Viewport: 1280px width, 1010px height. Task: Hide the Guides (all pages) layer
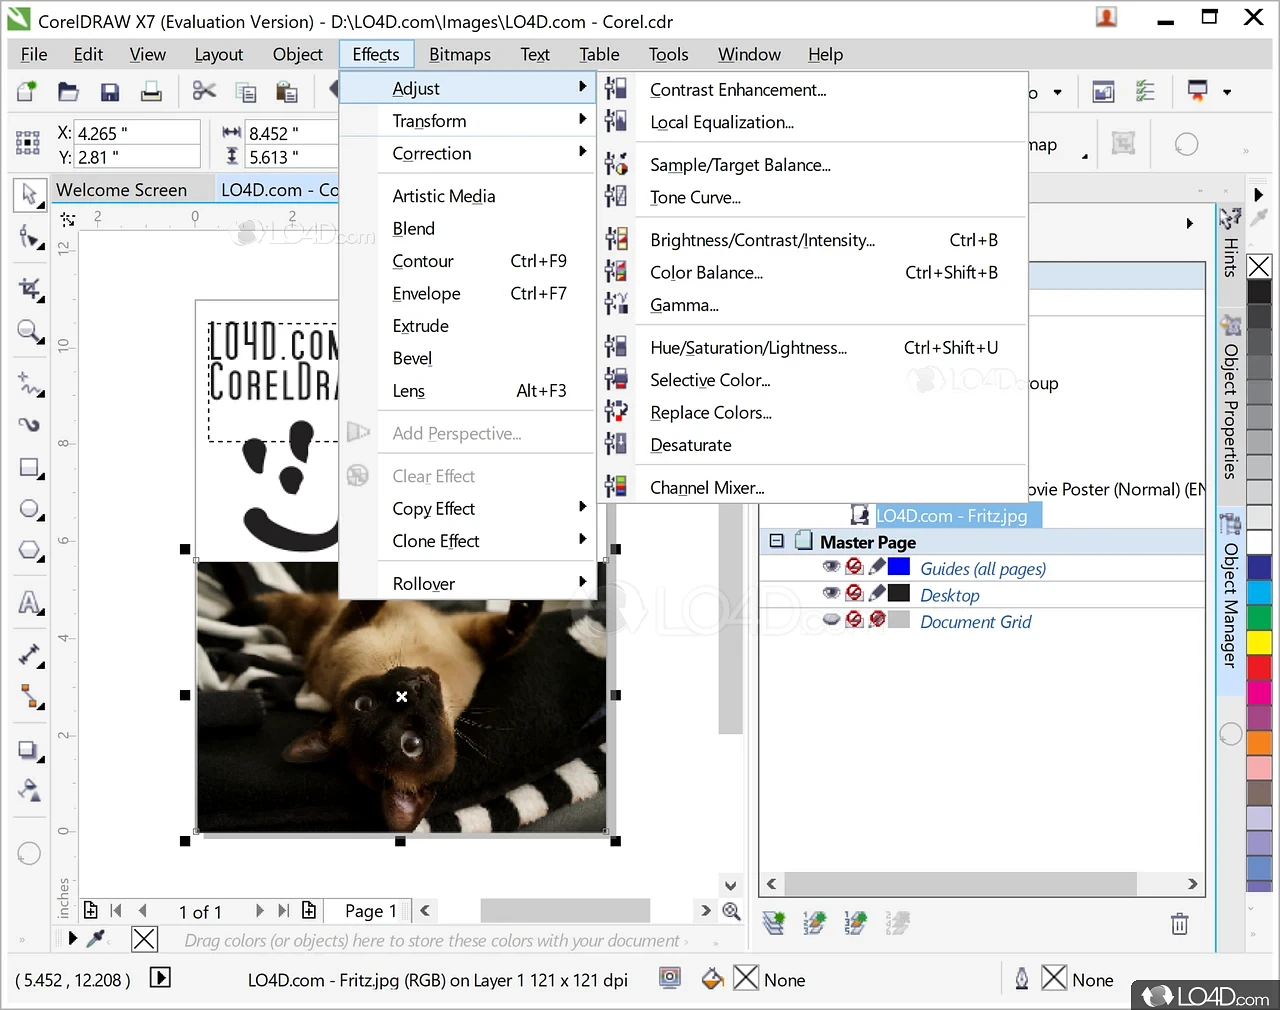click(831, 565)
